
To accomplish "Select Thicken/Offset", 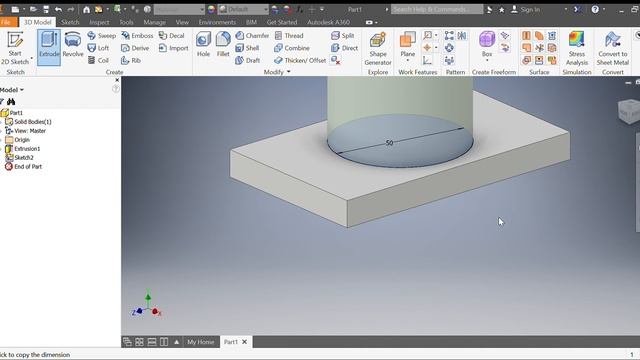I will 300,60.
